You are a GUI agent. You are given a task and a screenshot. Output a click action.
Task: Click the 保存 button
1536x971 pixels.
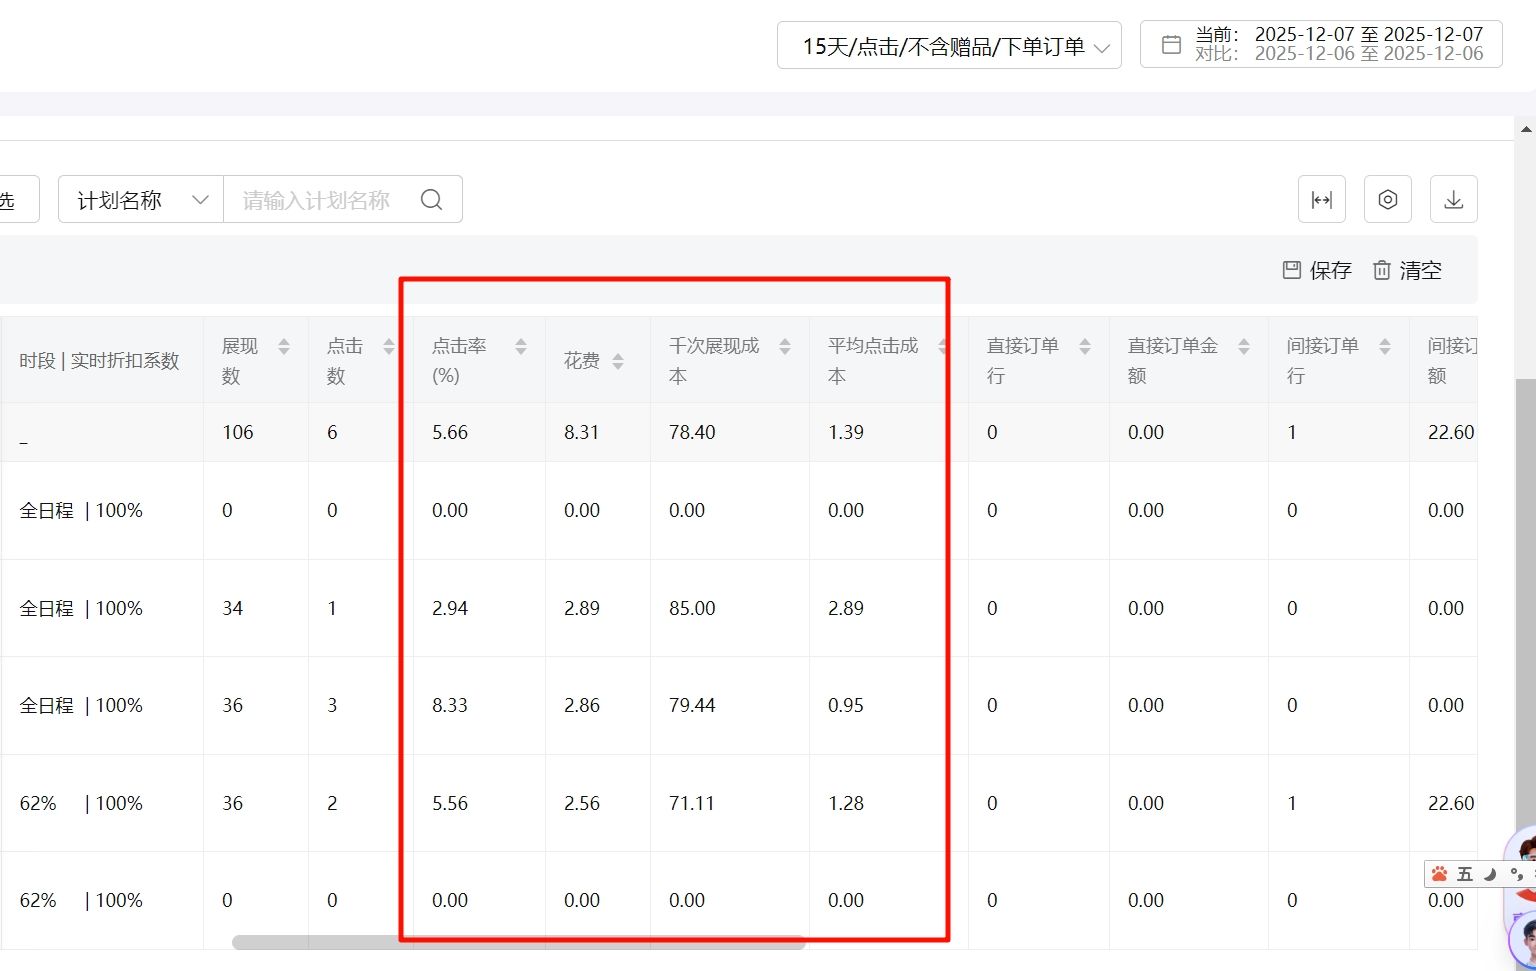(x=1317, y=270)
